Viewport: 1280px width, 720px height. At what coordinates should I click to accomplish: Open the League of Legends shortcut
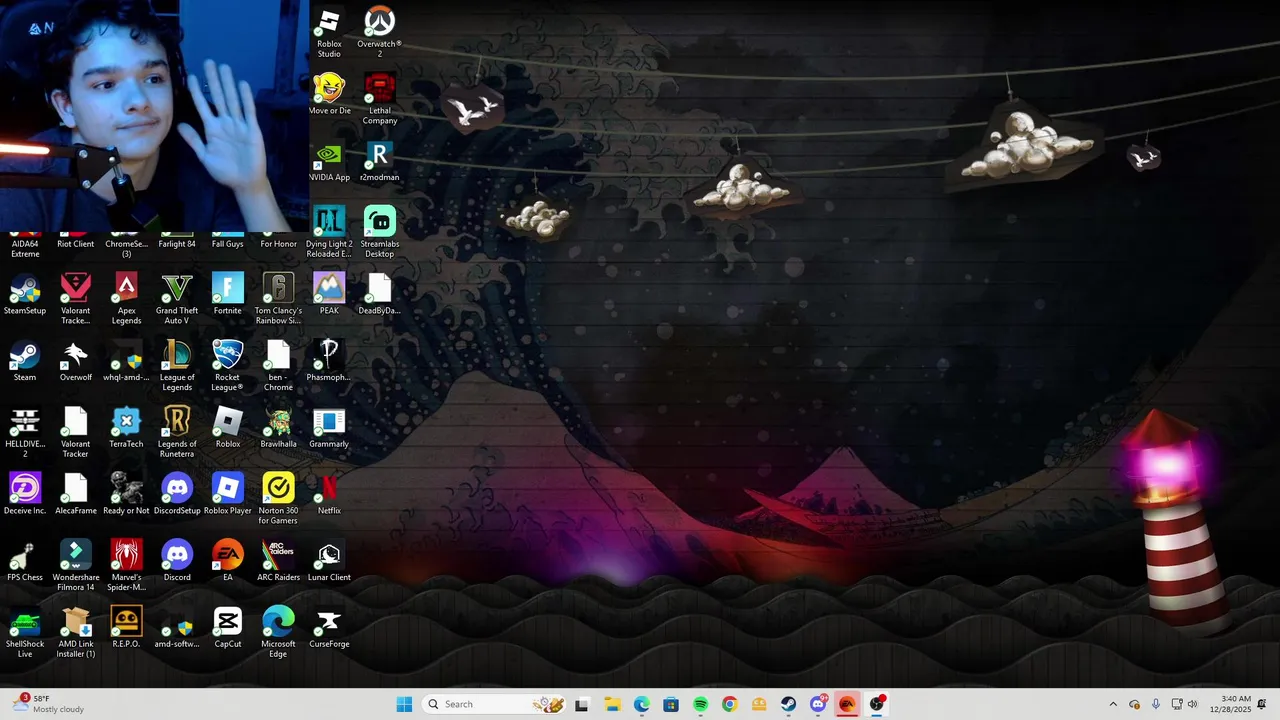pyautogui.click(x=177, y=366)
